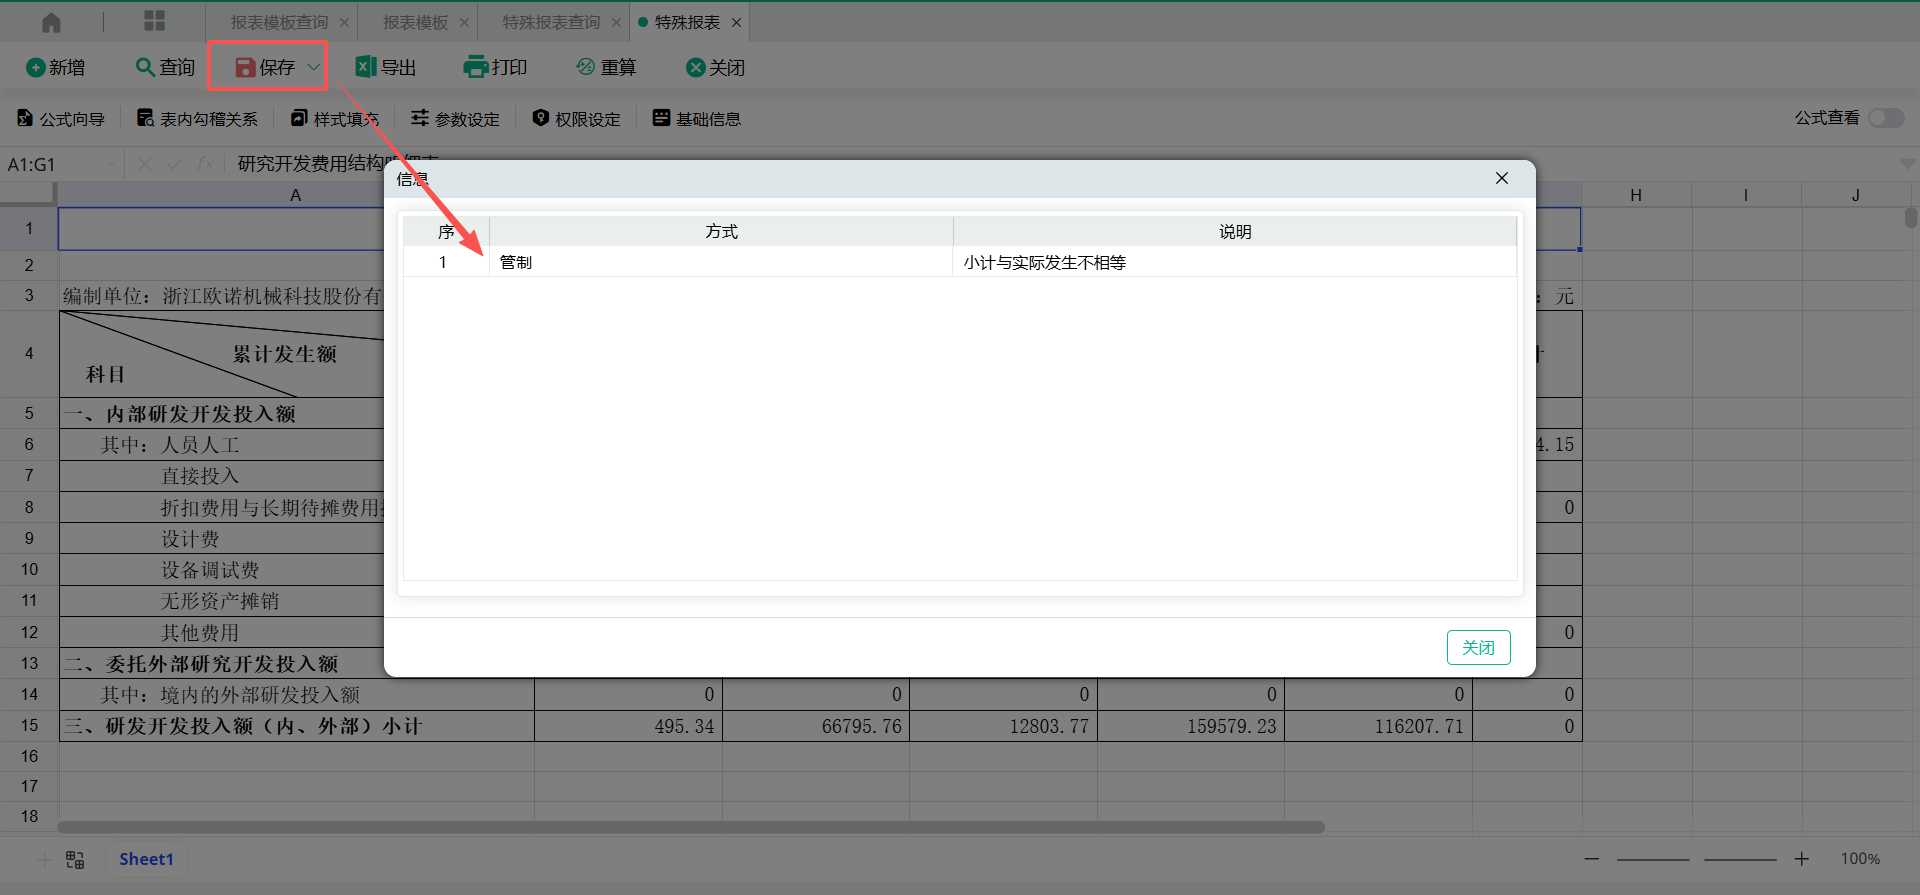Switch to 报表模板查询 tab
The width and height of the screenshot is (1920, 895).
click(x=279, y=22)
